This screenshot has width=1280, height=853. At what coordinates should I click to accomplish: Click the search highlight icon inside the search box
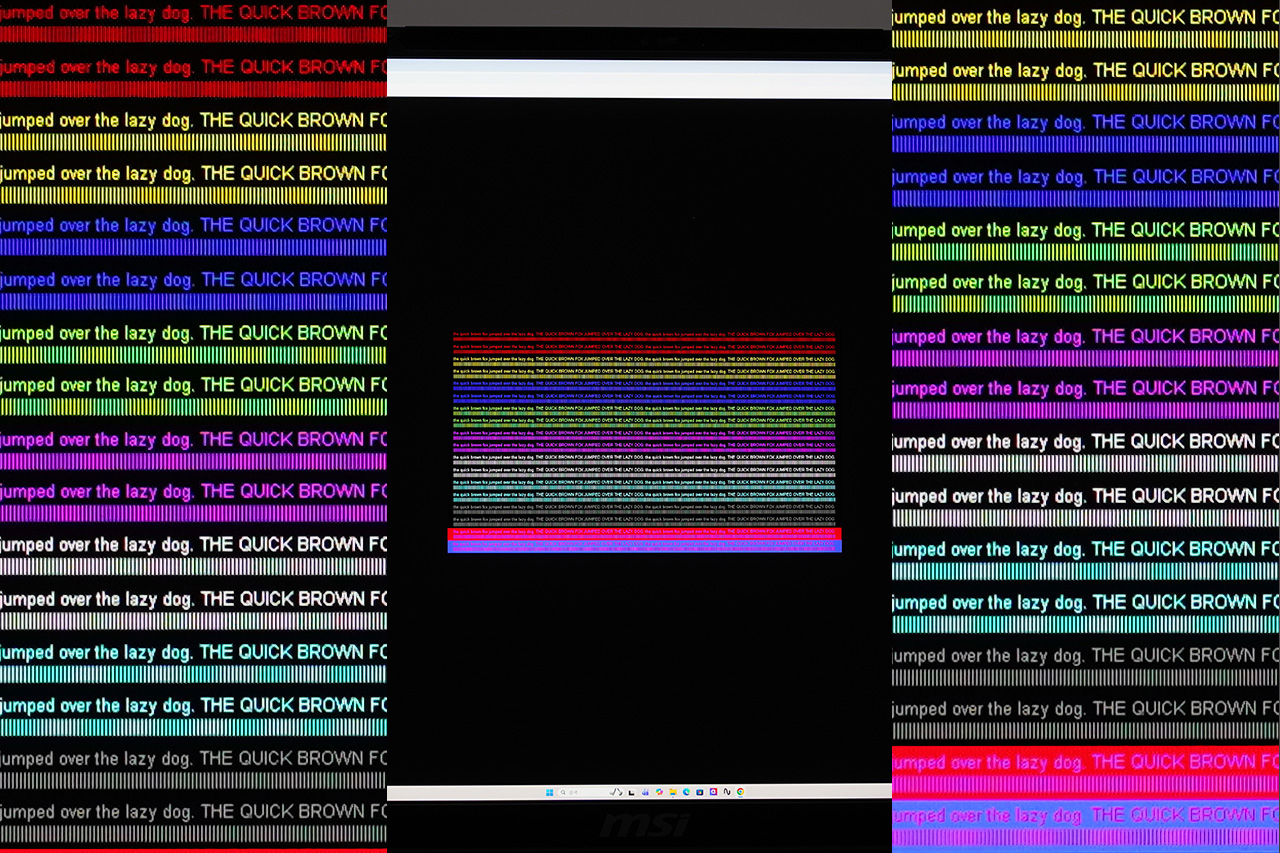point(616,792)
